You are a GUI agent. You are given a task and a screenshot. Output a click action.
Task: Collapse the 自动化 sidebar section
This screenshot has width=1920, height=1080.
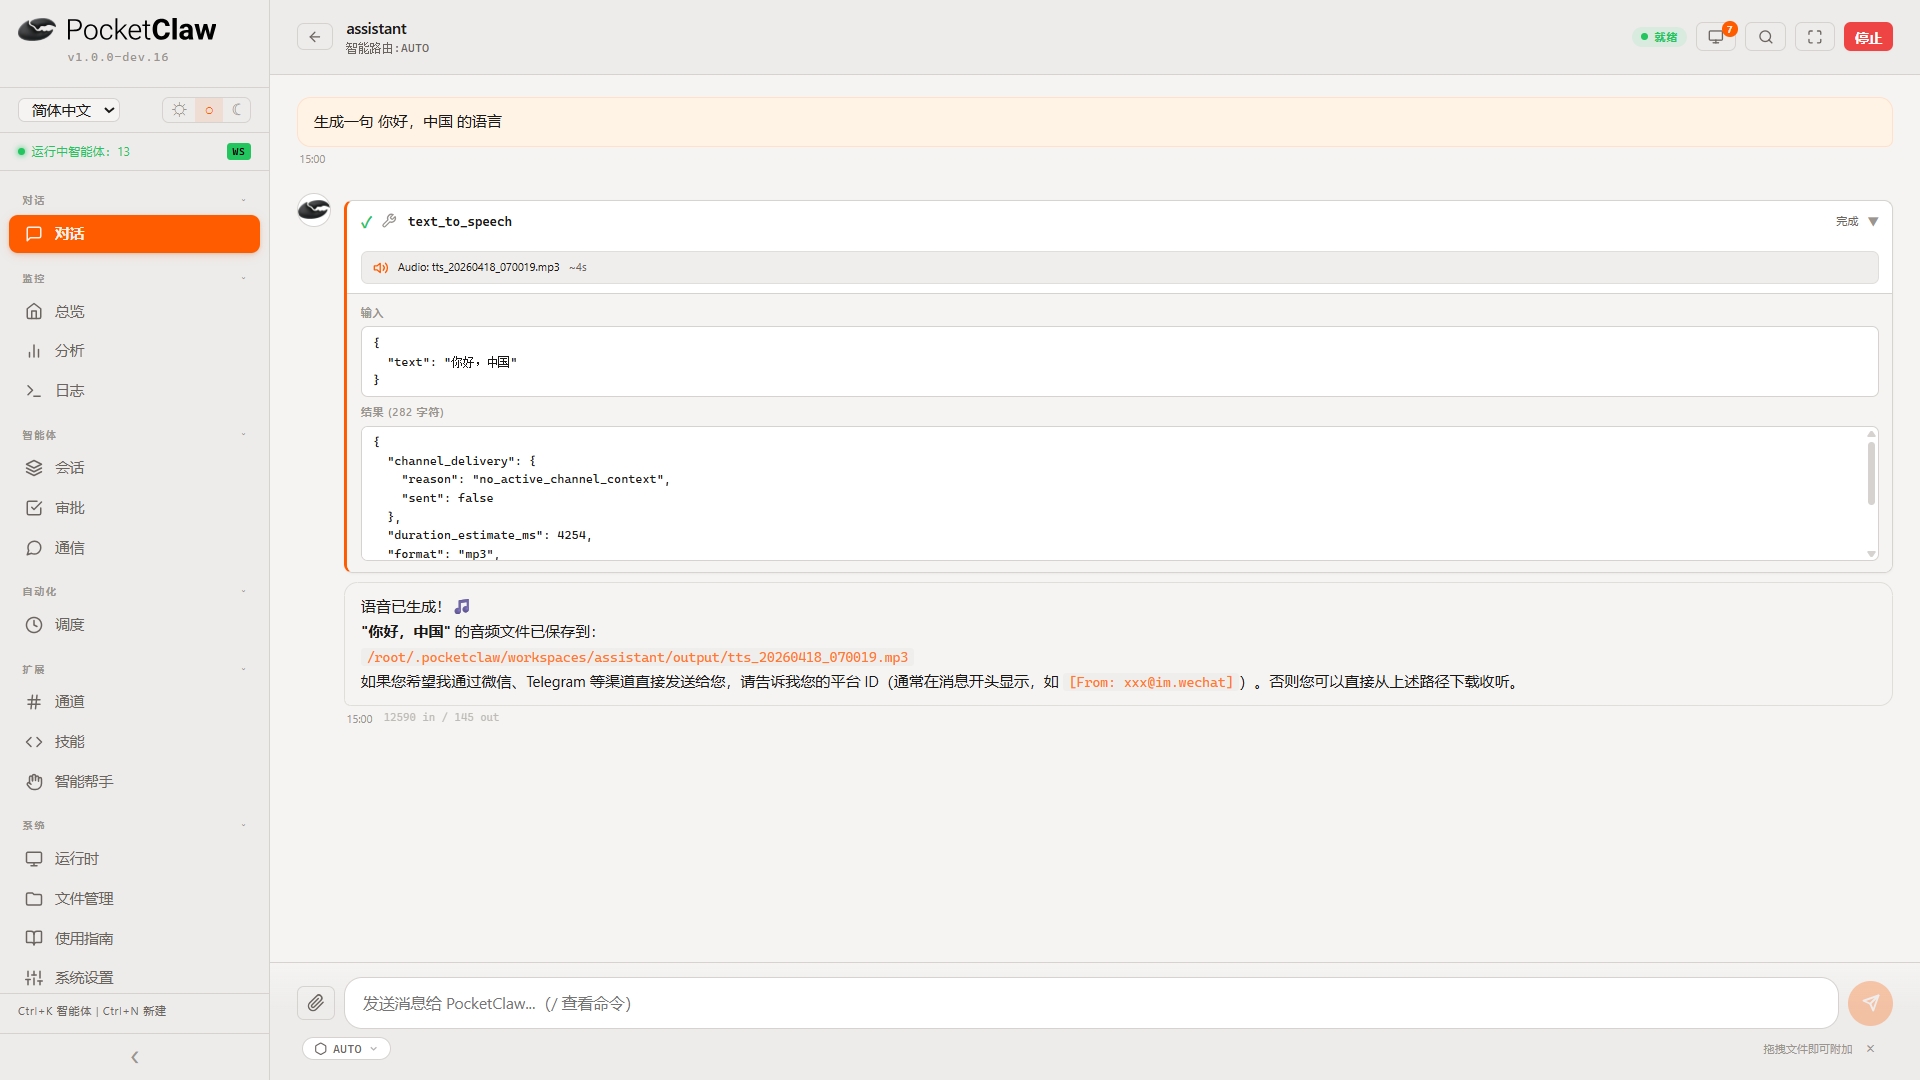(x=243, y=591)
